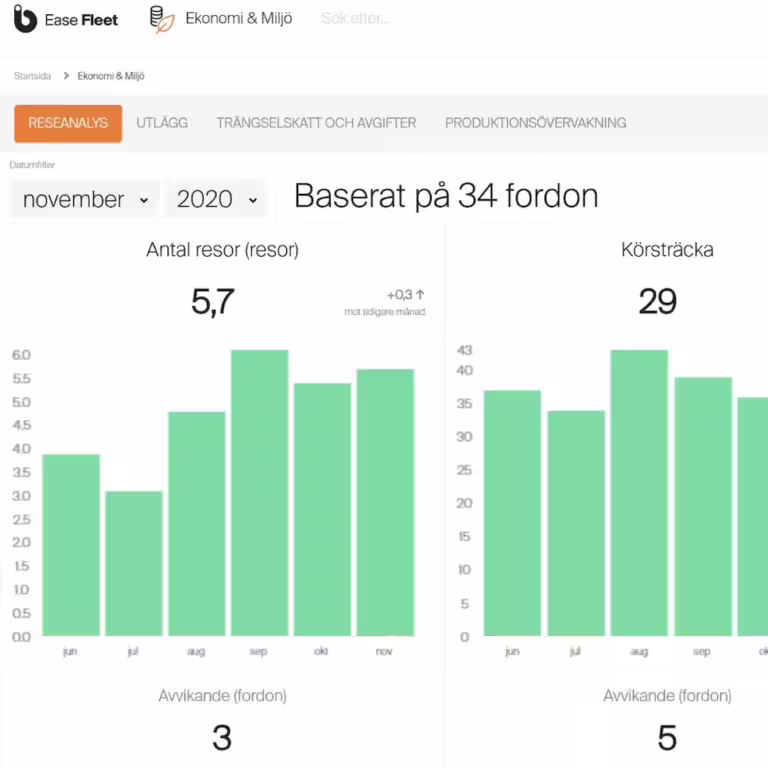The image size is (768, 768).
Task: Click the jul bar in Antal resor chart
Action: point(133,563)
